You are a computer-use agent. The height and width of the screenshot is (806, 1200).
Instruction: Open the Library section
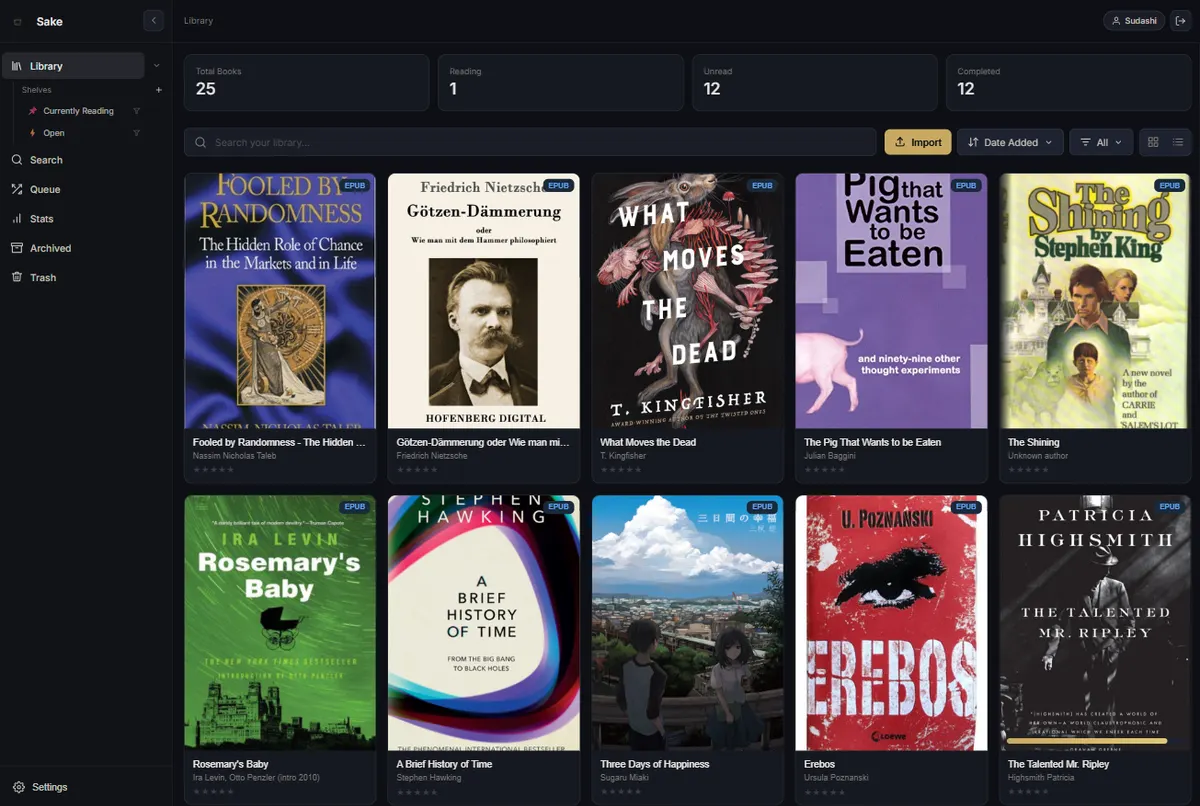click(x=73, y=66)
